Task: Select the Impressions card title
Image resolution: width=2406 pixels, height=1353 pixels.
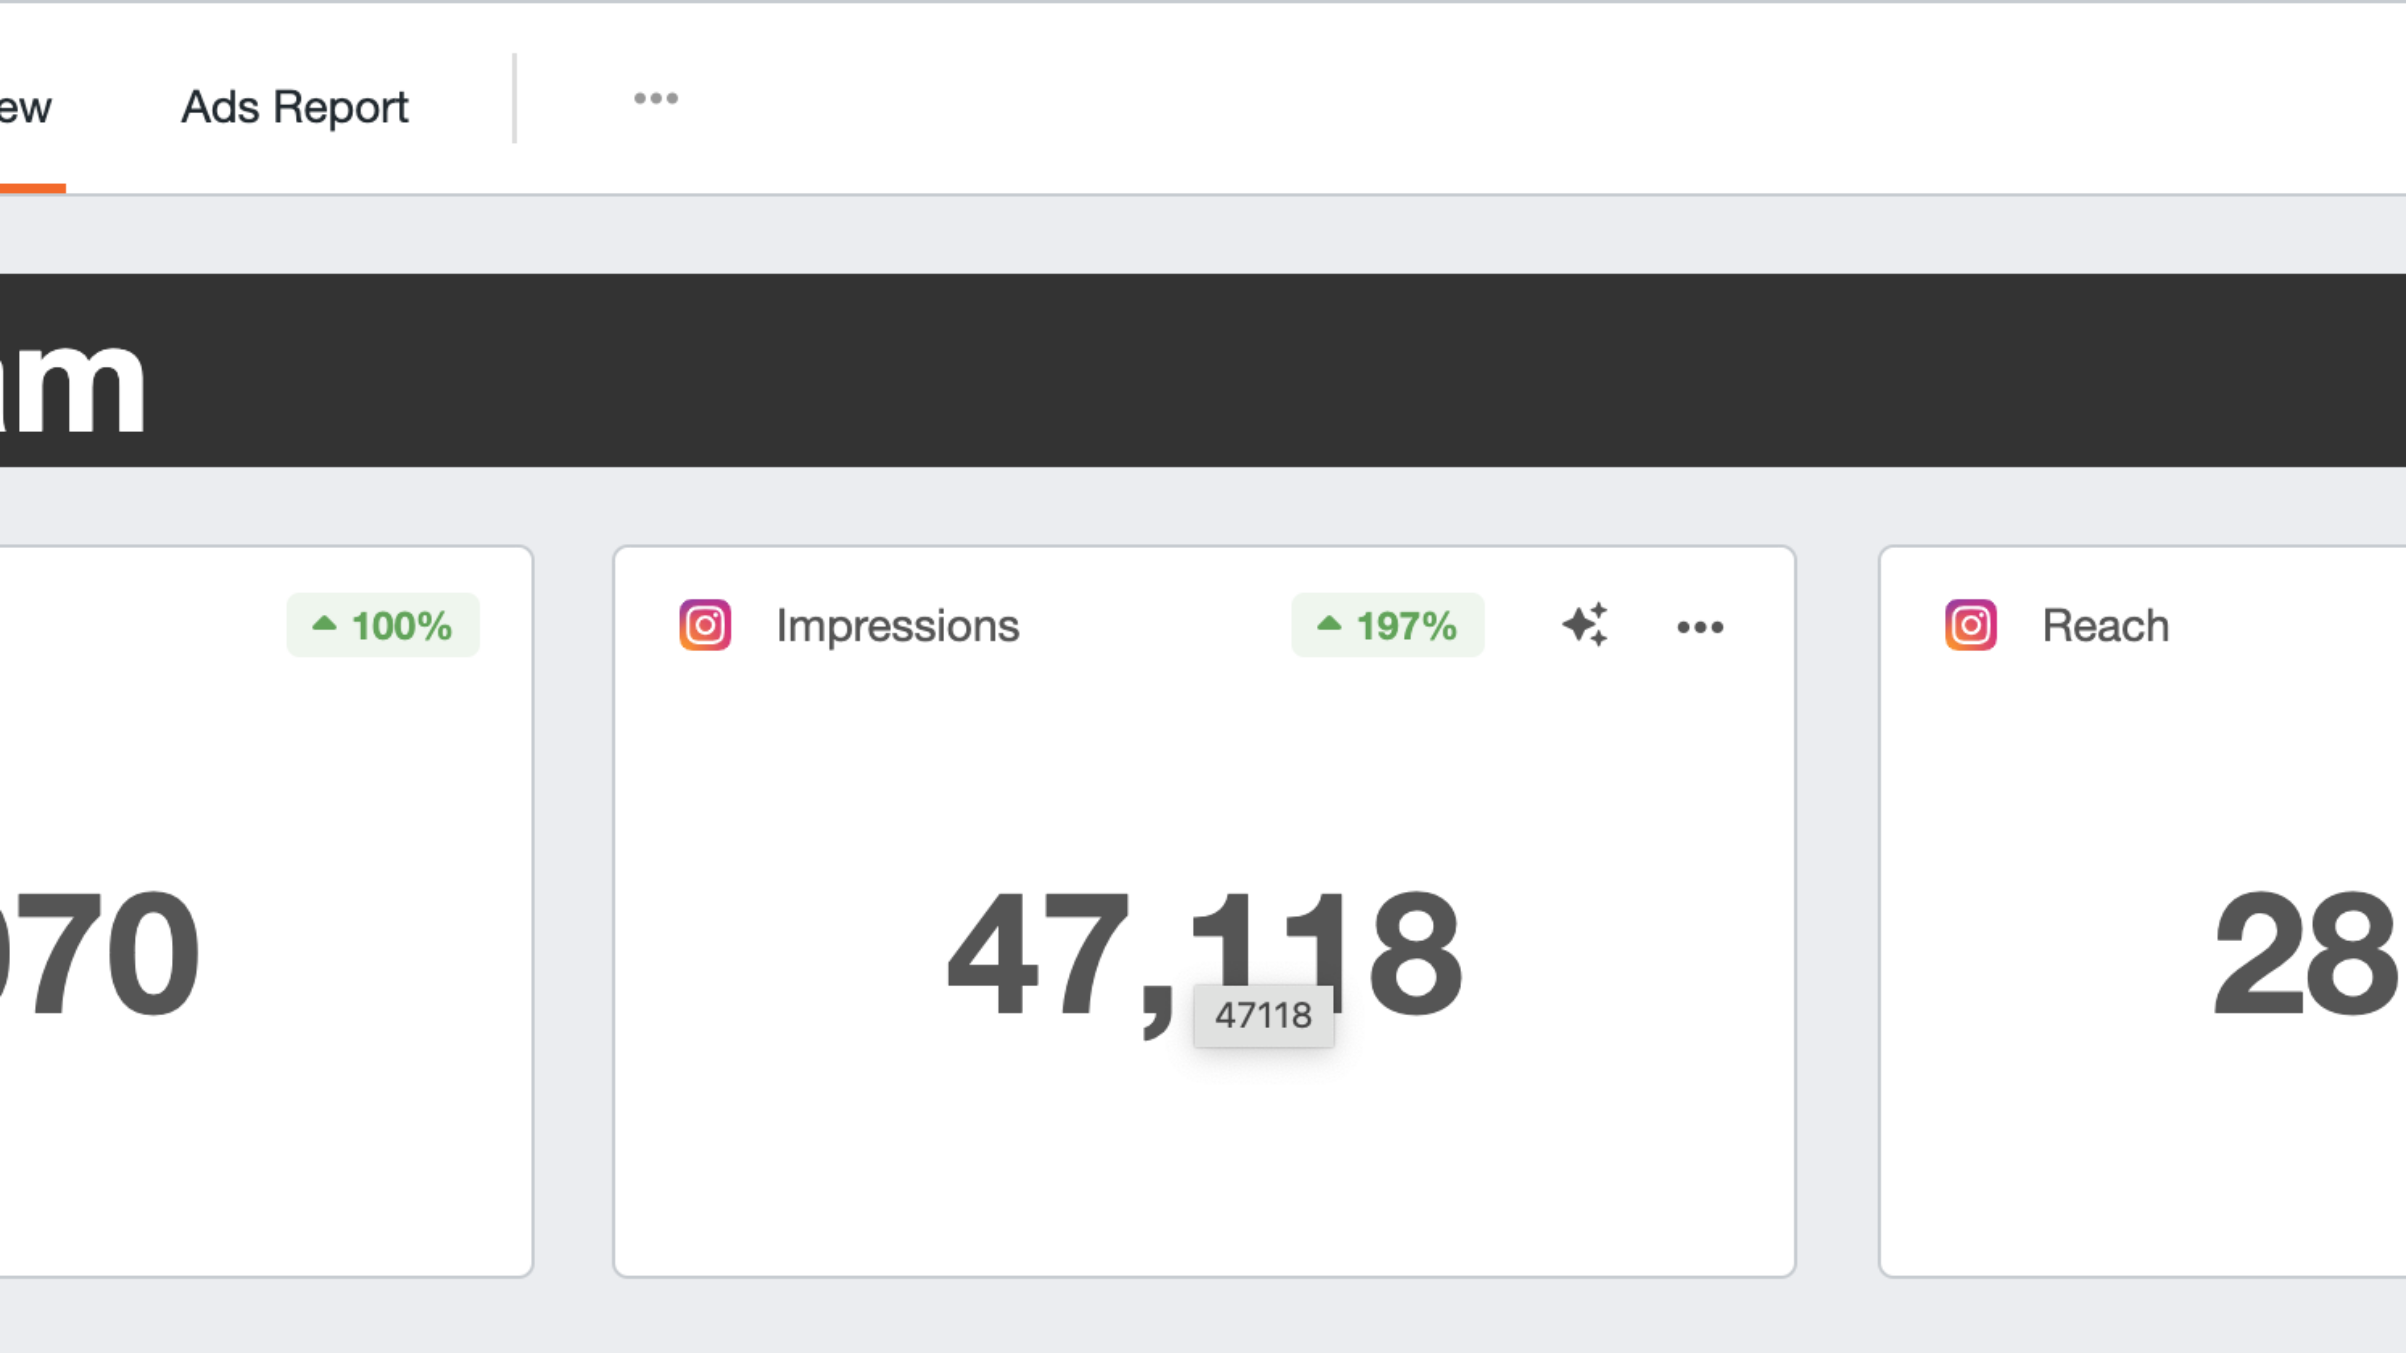Action: [897, 626]
